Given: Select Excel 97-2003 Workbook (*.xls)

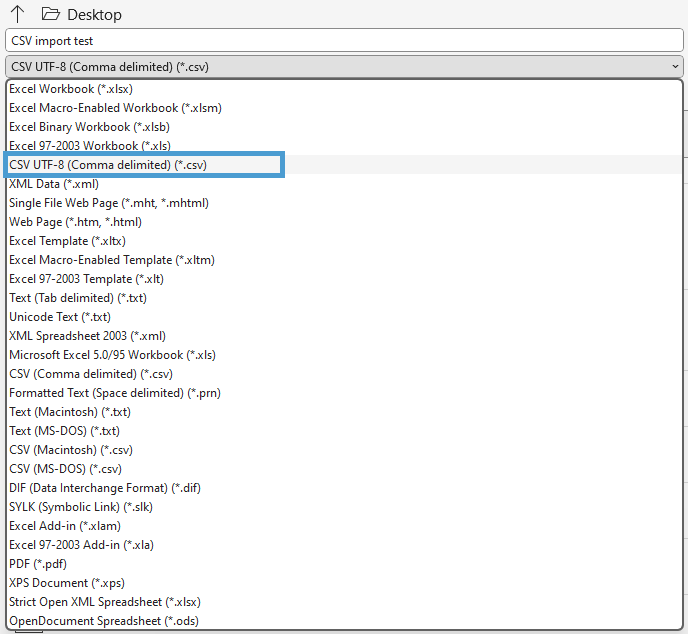Looking at the screenshot, I should click(344, 146).
